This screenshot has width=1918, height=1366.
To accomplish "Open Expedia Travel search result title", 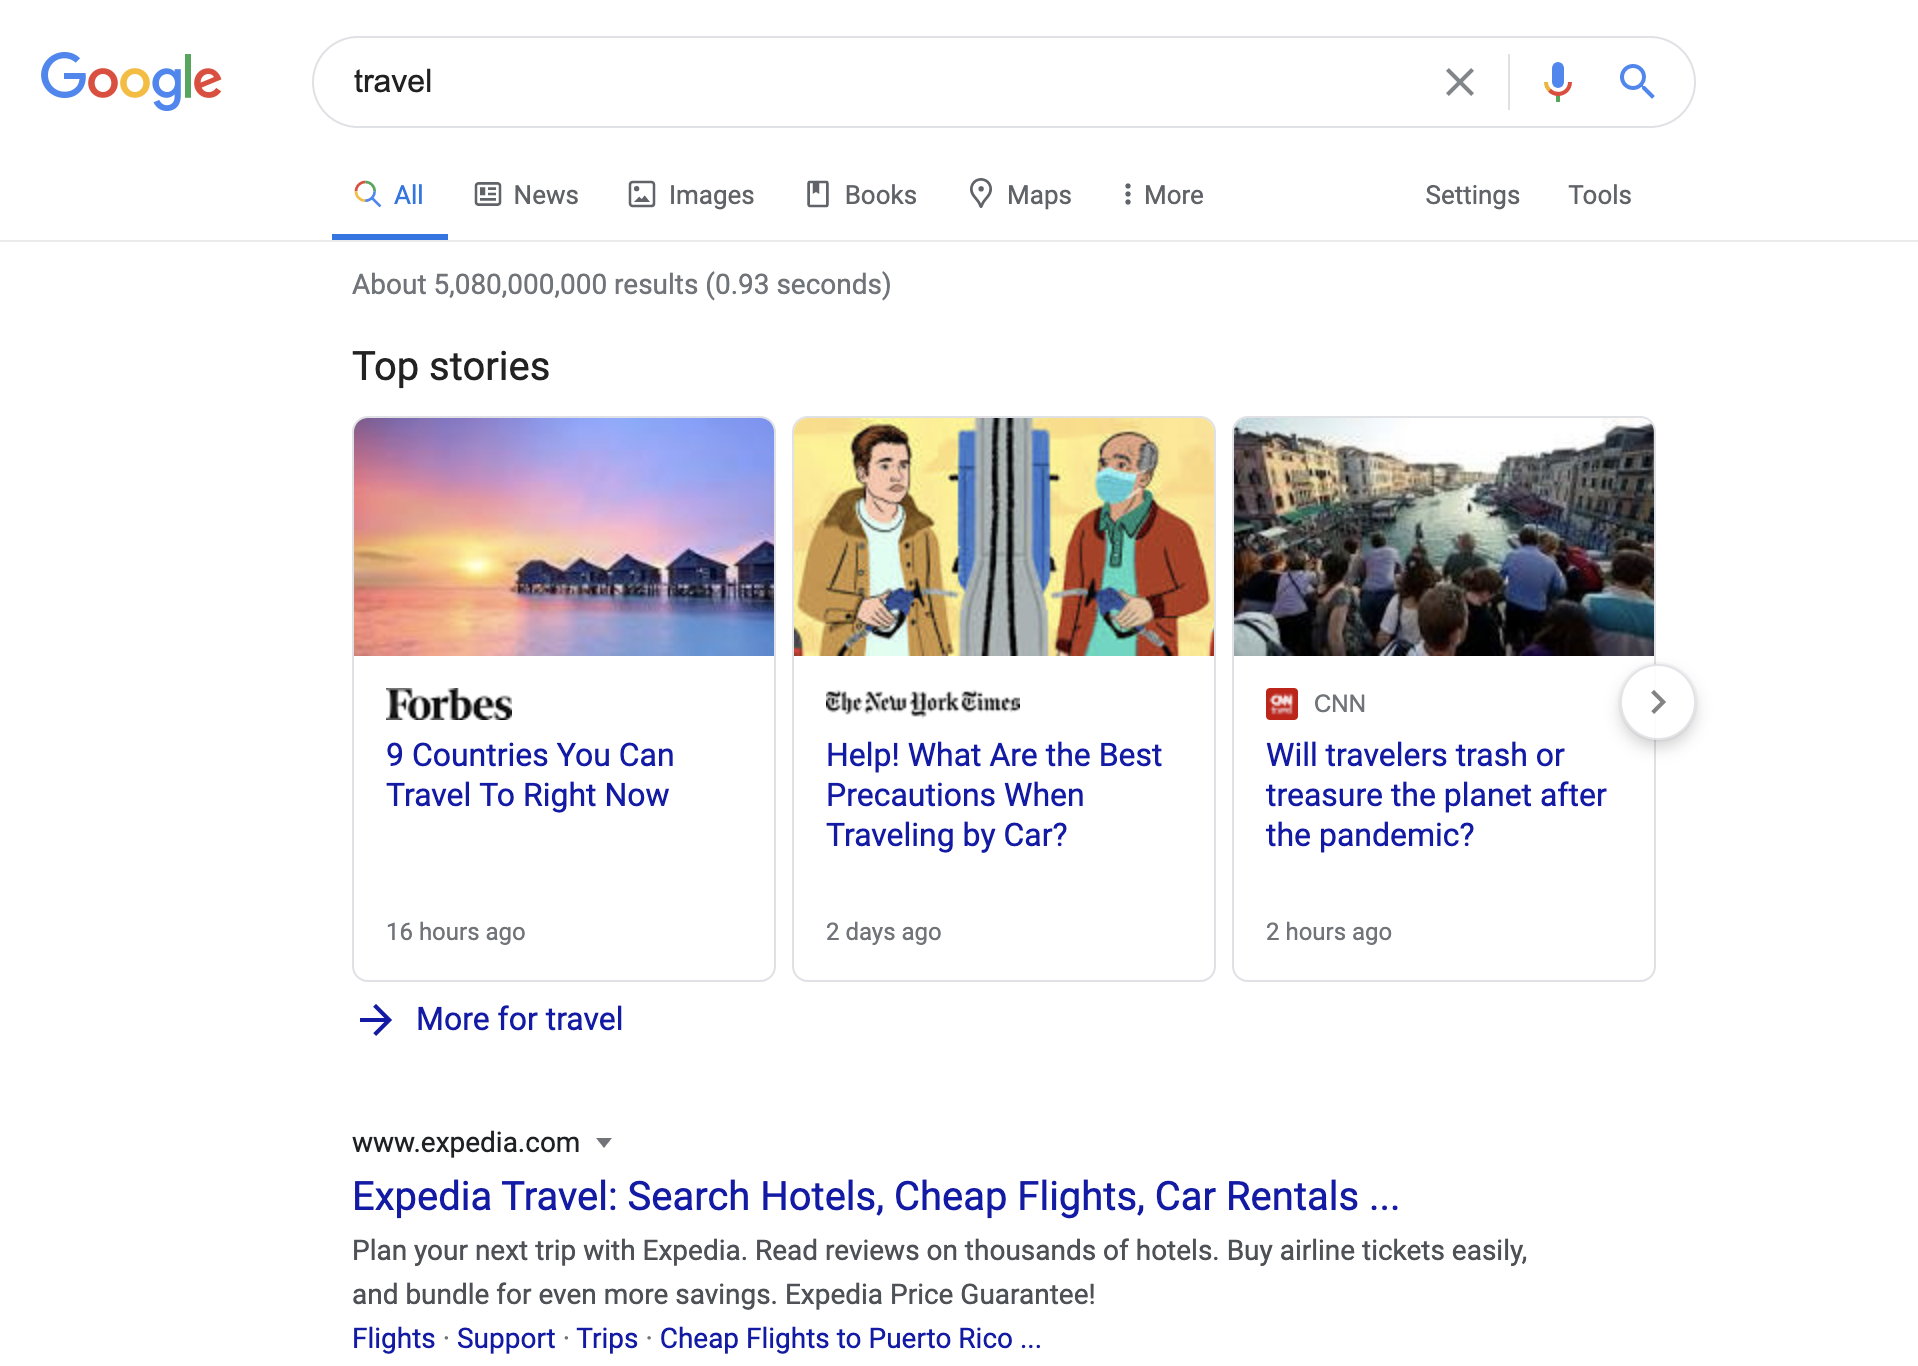I will [875, 1197].
